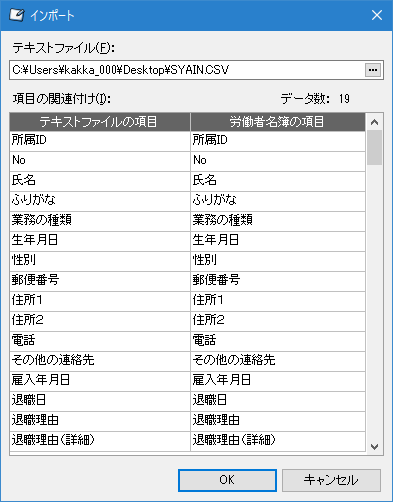The image size is (393, 502).
Task: Click the vertical scrollbar thumb
Action: tap(374, 148)
